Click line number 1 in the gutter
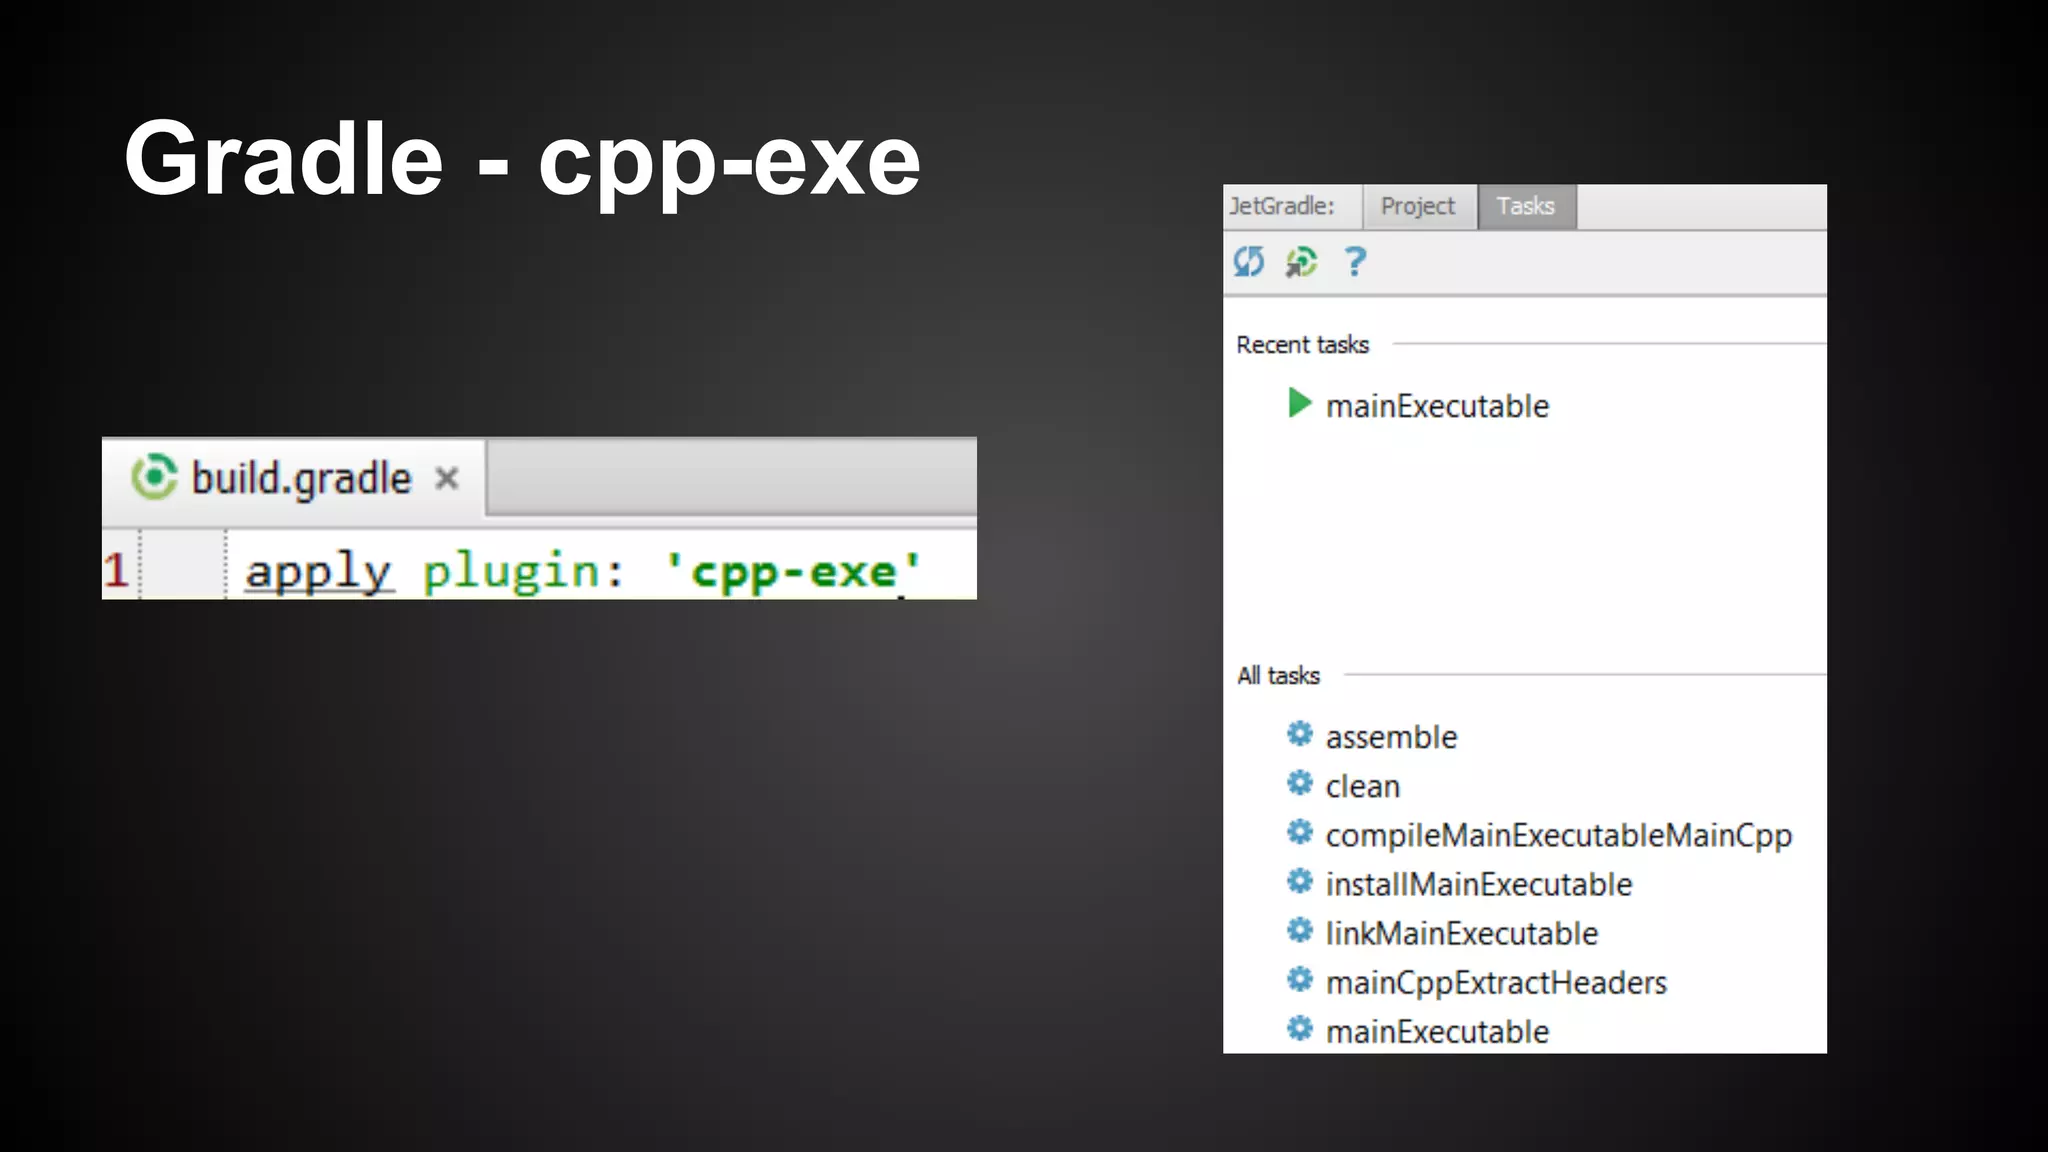 pos(116,571)
